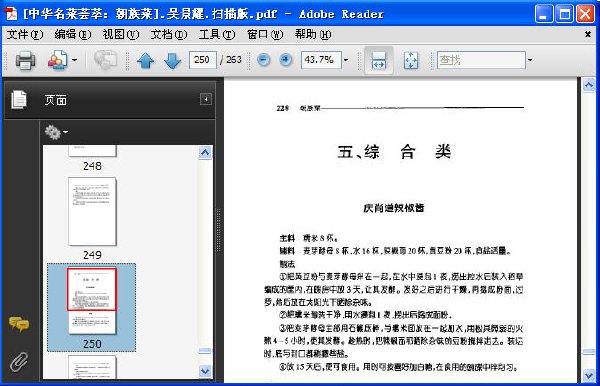Open the collaborate/share people icon
The height and width of the screenshot is (386, 600).
[x=57, y=60]
